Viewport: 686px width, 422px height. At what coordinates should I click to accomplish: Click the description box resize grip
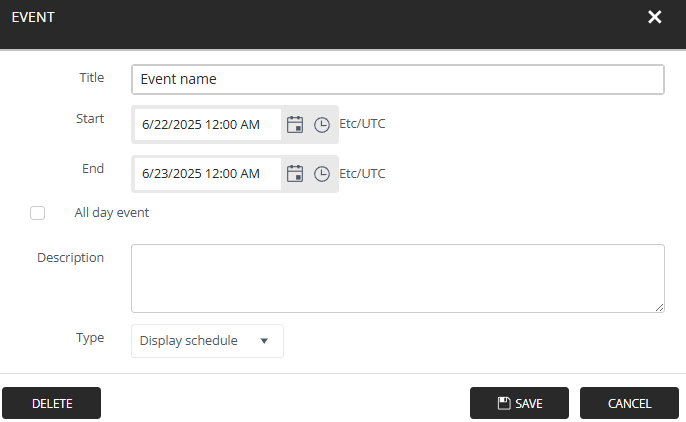659,307
